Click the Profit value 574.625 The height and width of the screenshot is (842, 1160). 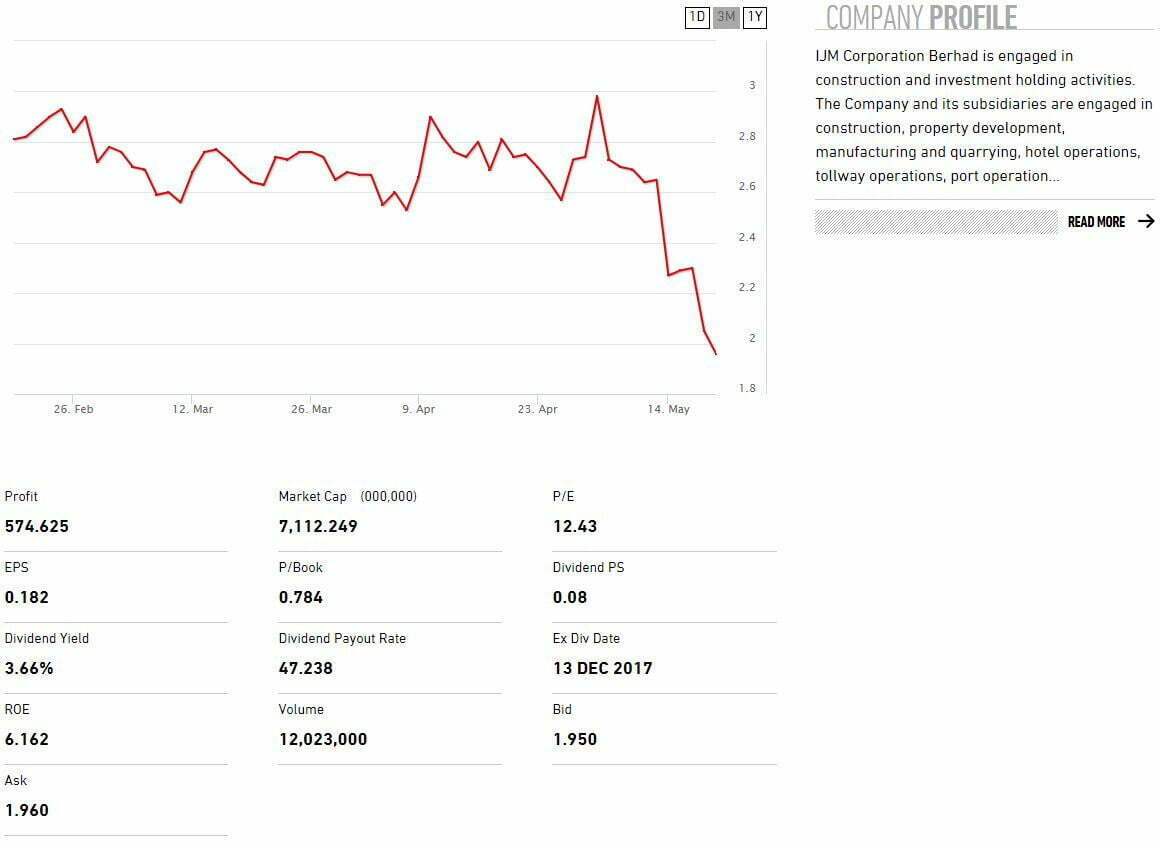pyautogui.click(x=37, y=526)
